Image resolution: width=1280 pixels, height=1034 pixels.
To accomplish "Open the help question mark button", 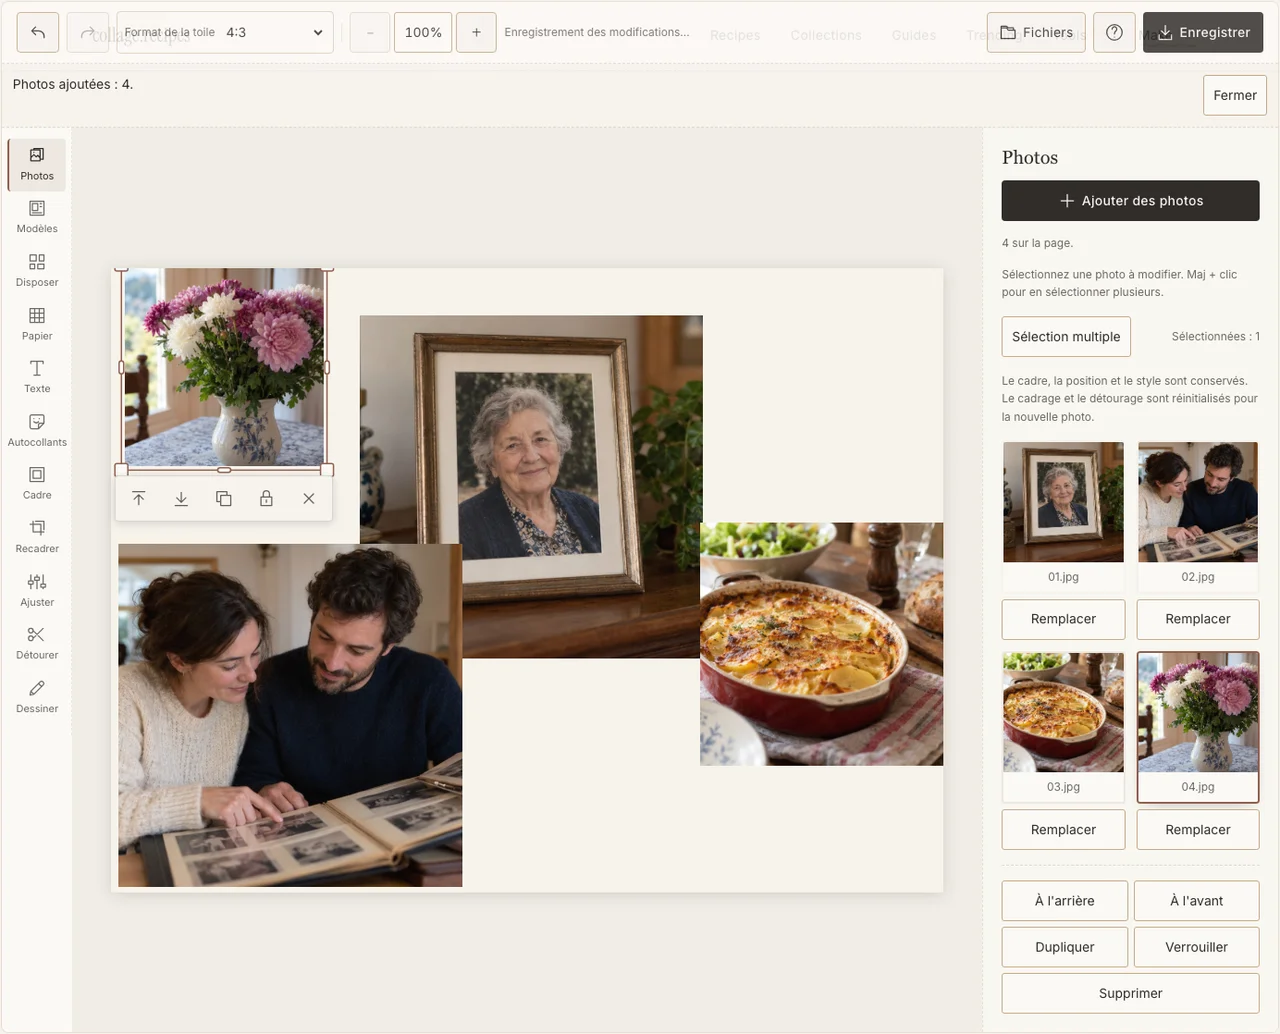I will pos(1114,32).
